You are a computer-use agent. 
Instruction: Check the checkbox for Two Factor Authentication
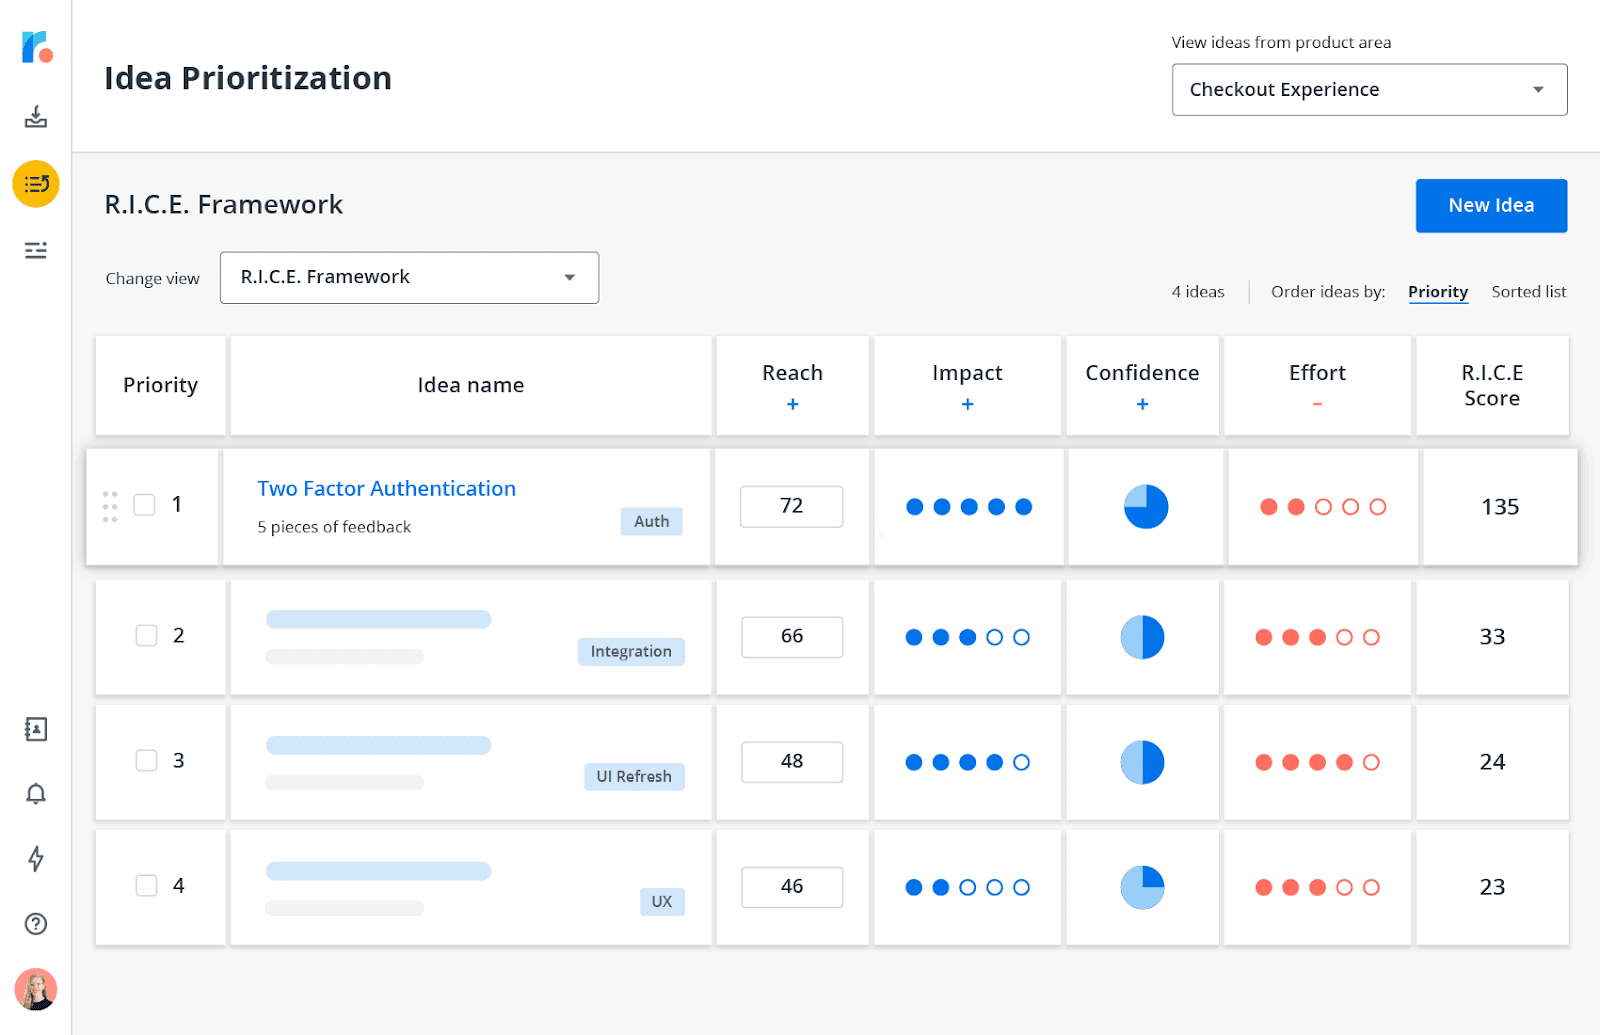tap(144, 505)
